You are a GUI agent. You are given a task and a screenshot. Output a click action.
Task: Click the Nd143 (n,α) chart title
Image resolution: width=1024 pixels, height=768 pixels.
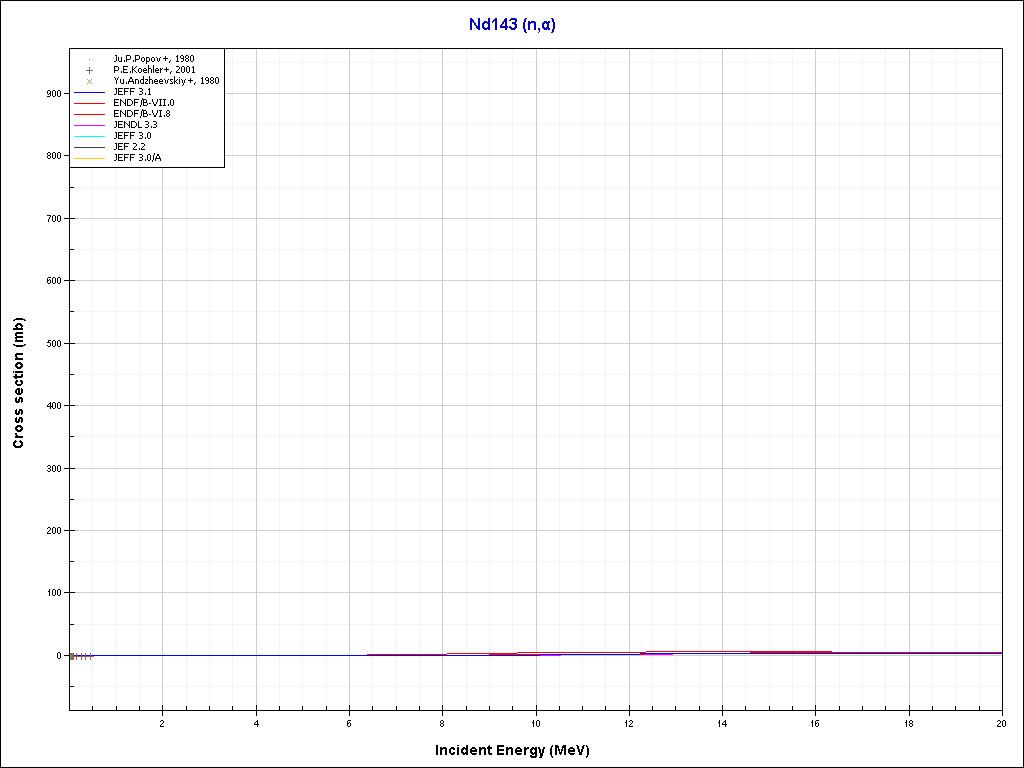[x=512, y=25]
